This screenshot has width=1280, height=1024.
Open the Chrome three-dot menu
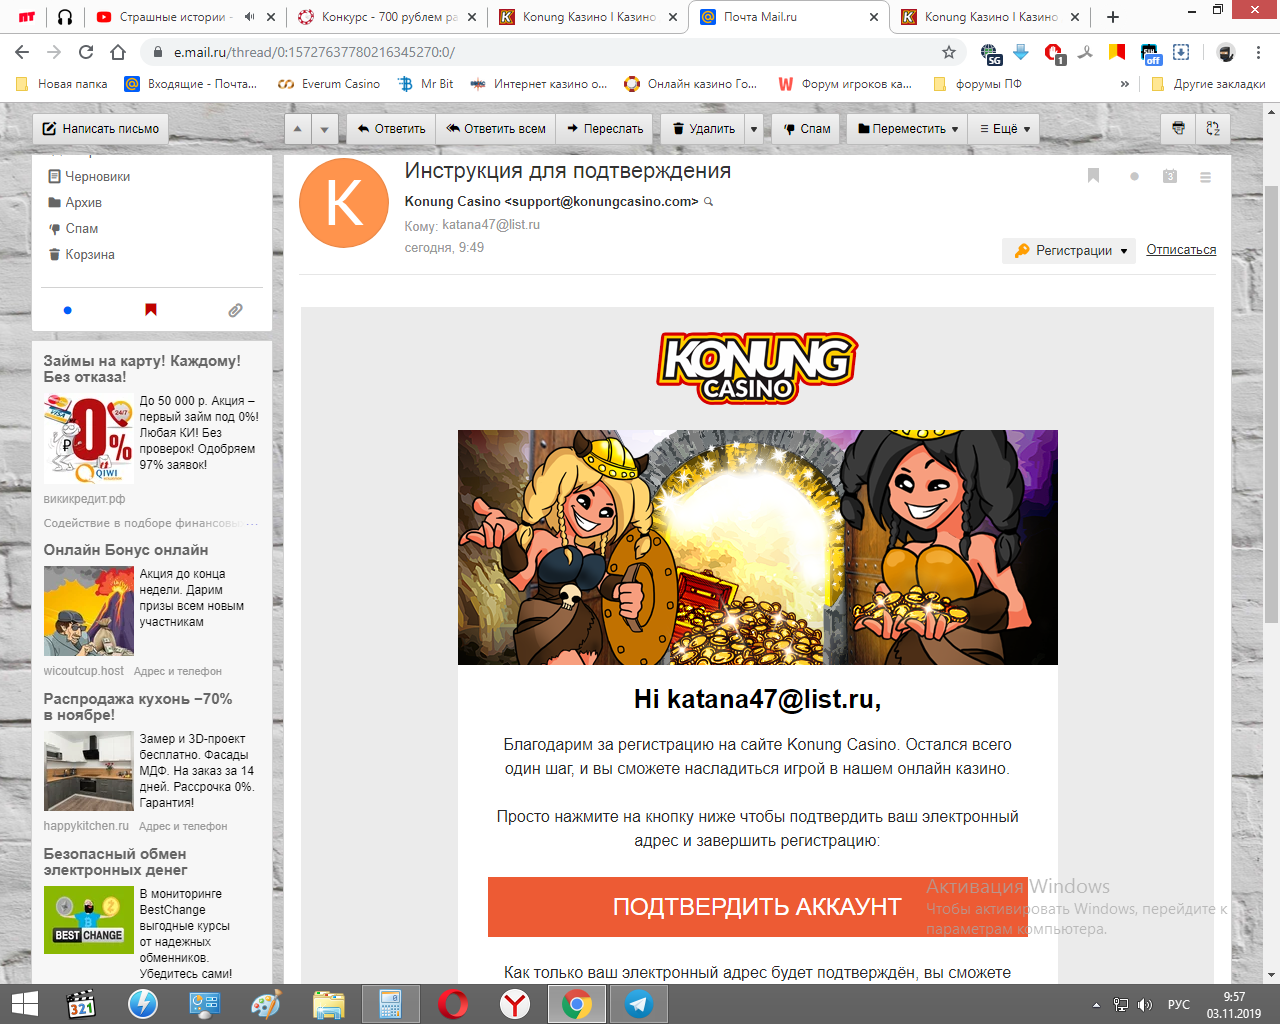click(x=1259, y=52)
